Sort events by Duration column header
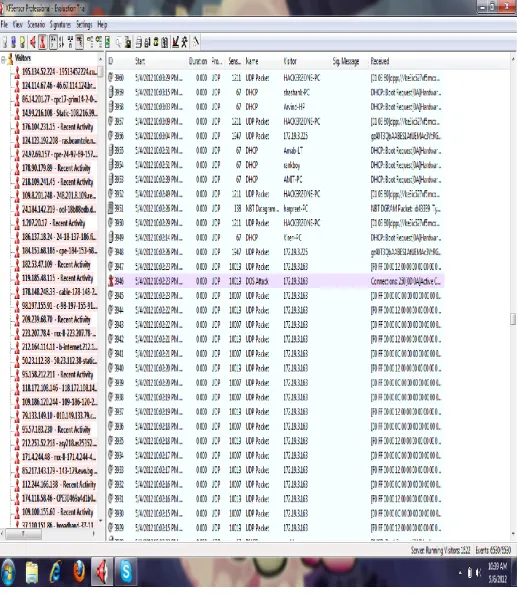Image resolution: width=519 pixels, height=596 pixels. [198, 61]
